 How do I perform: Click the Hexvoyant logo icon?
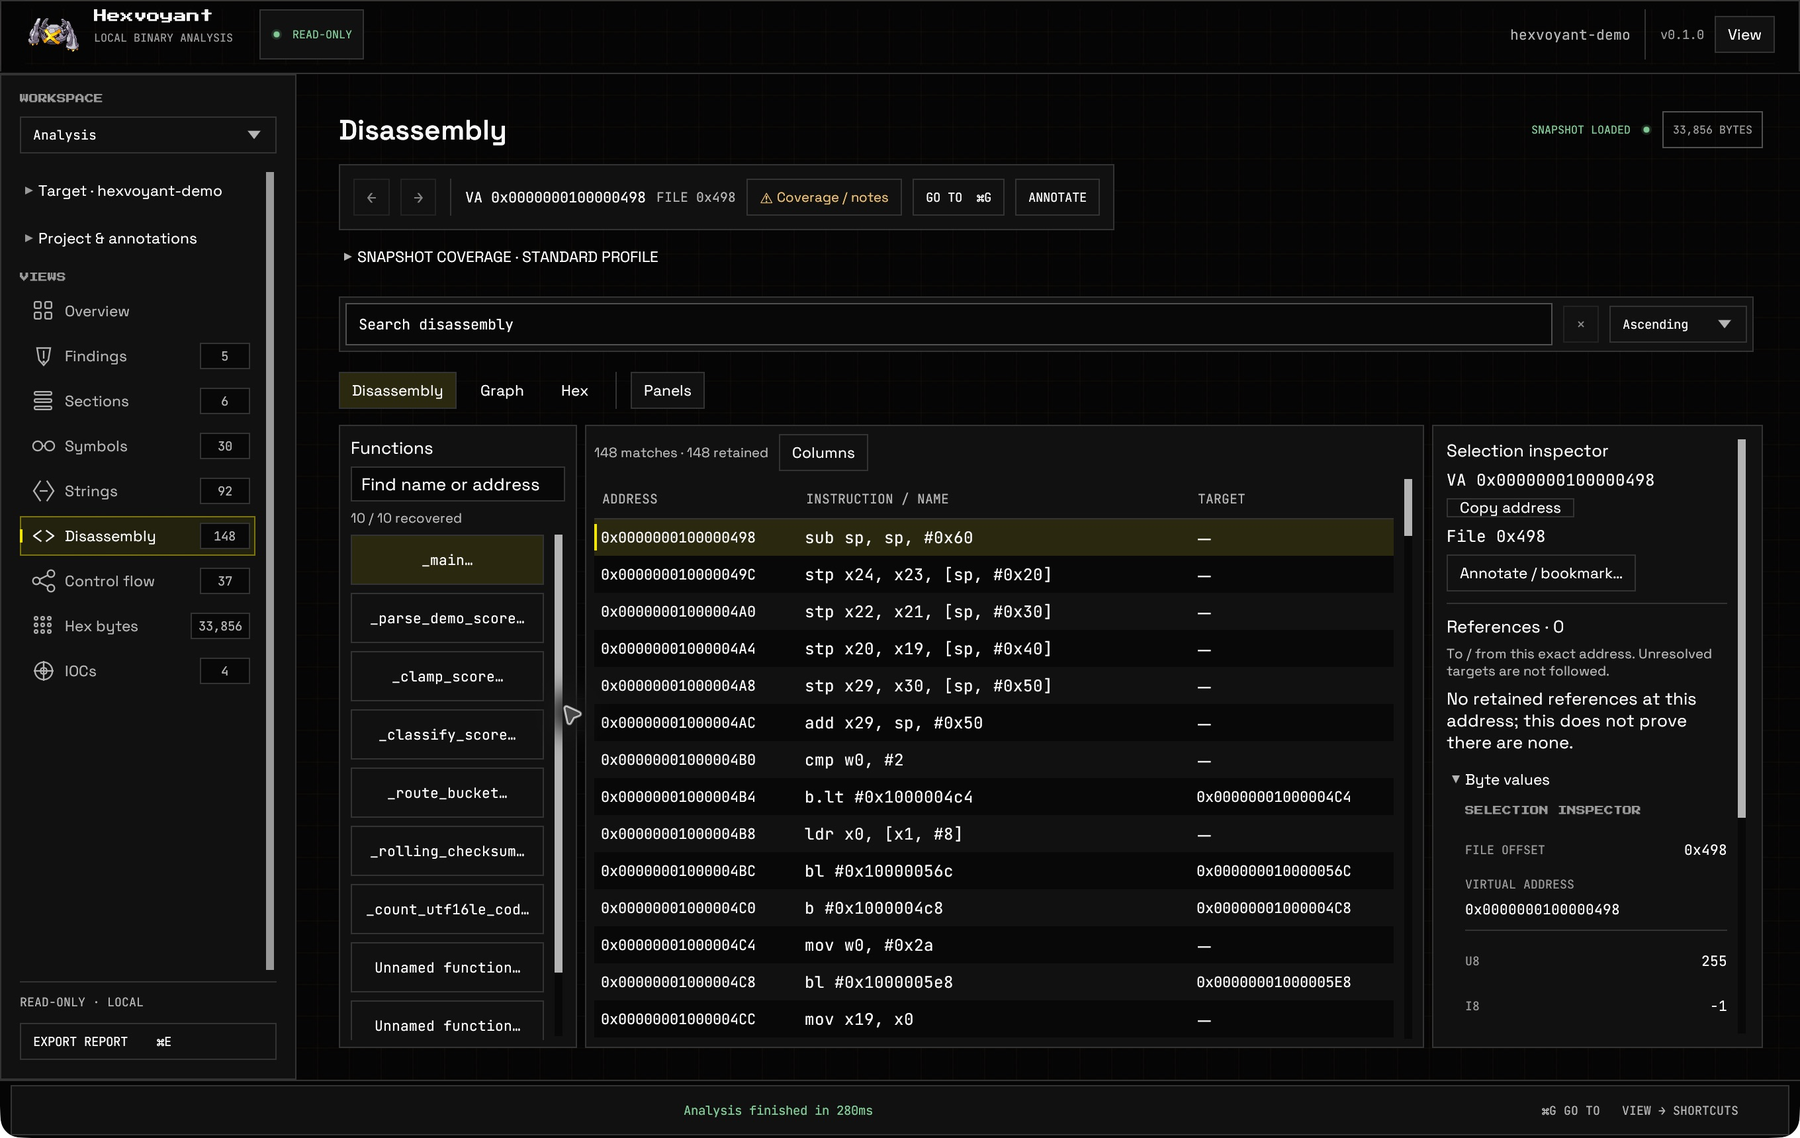(53, 34)
